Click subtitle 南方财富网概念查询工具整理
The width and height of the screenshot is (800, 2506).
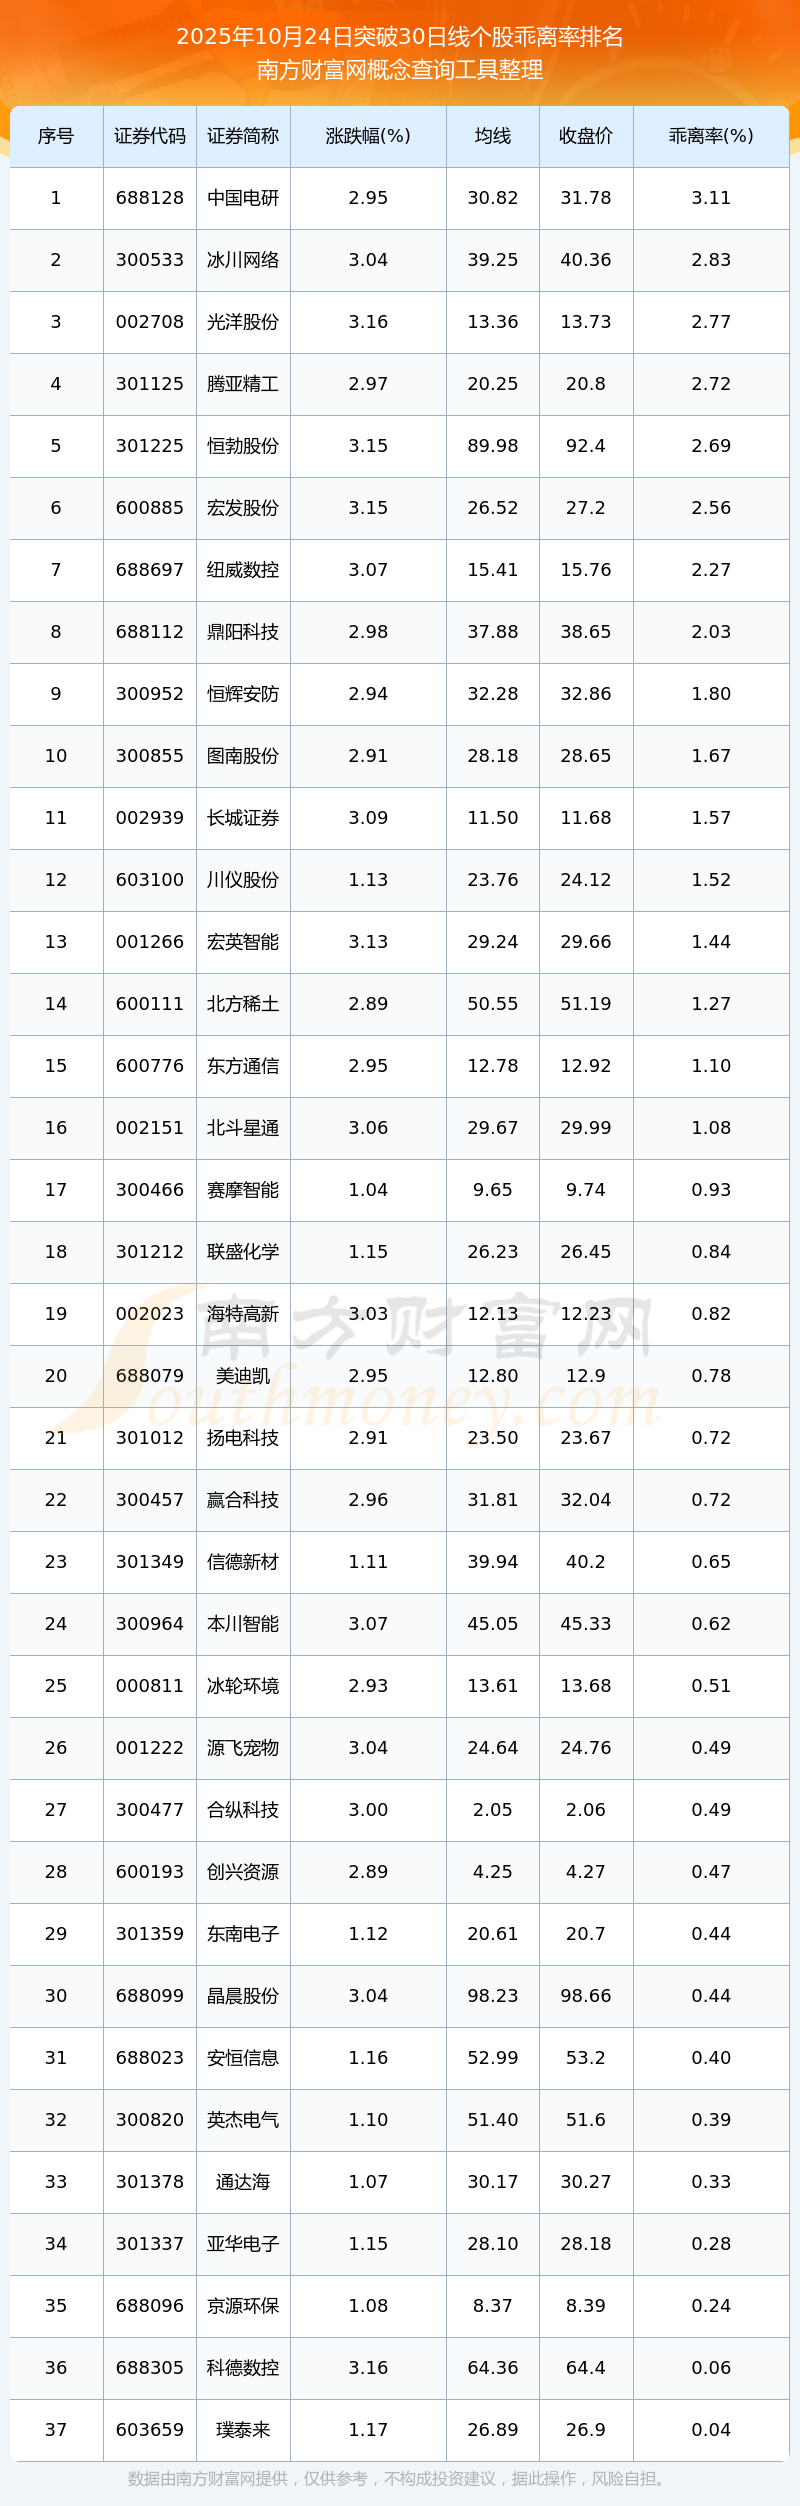pyautogui.click(x=400, y=70)
